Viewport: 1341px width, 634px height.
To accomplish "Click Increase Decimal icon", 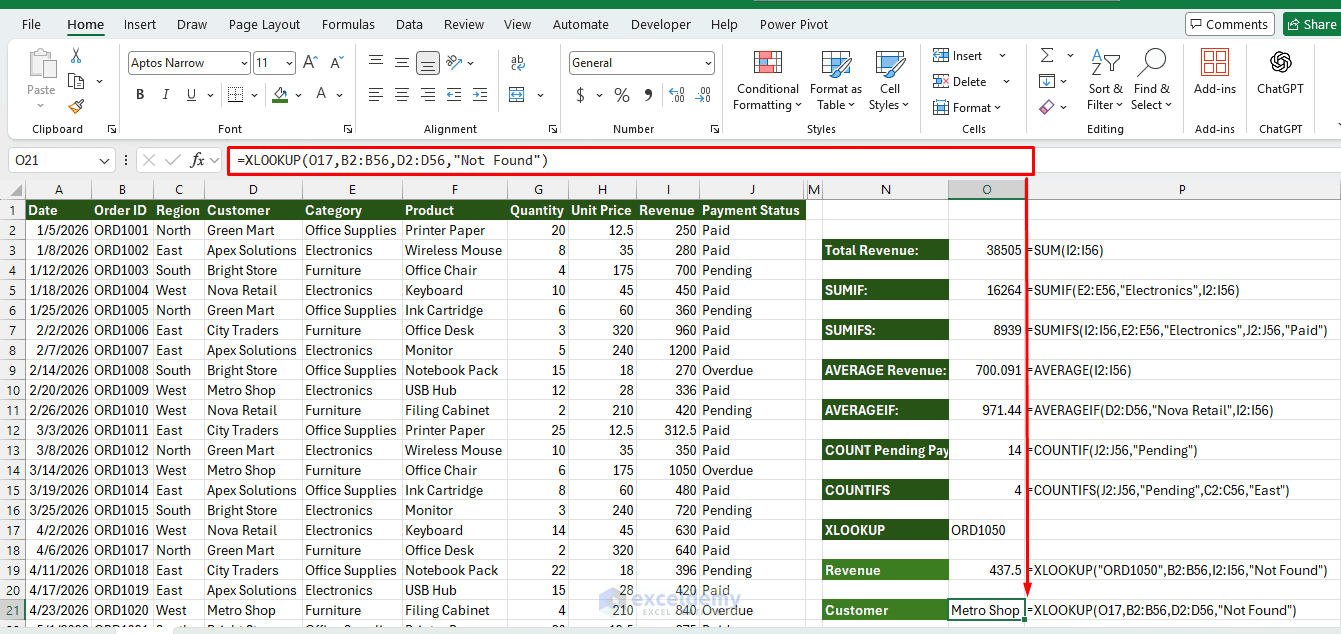I will click(x=677, y=95).
